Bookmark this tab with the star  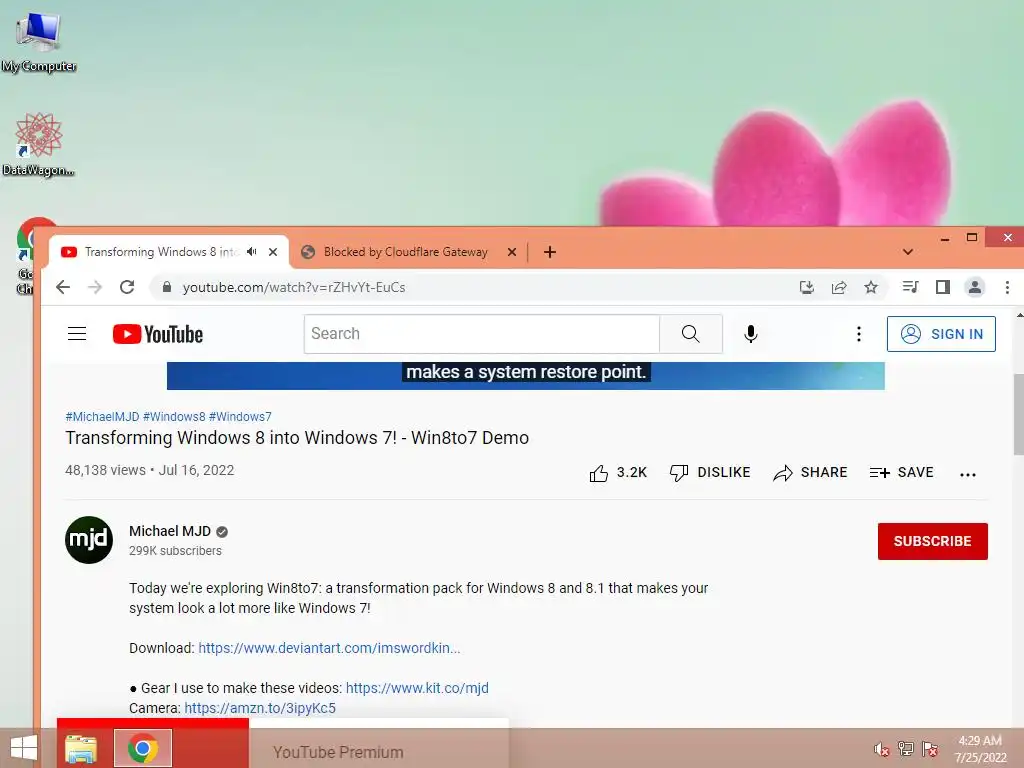(871, 287)
